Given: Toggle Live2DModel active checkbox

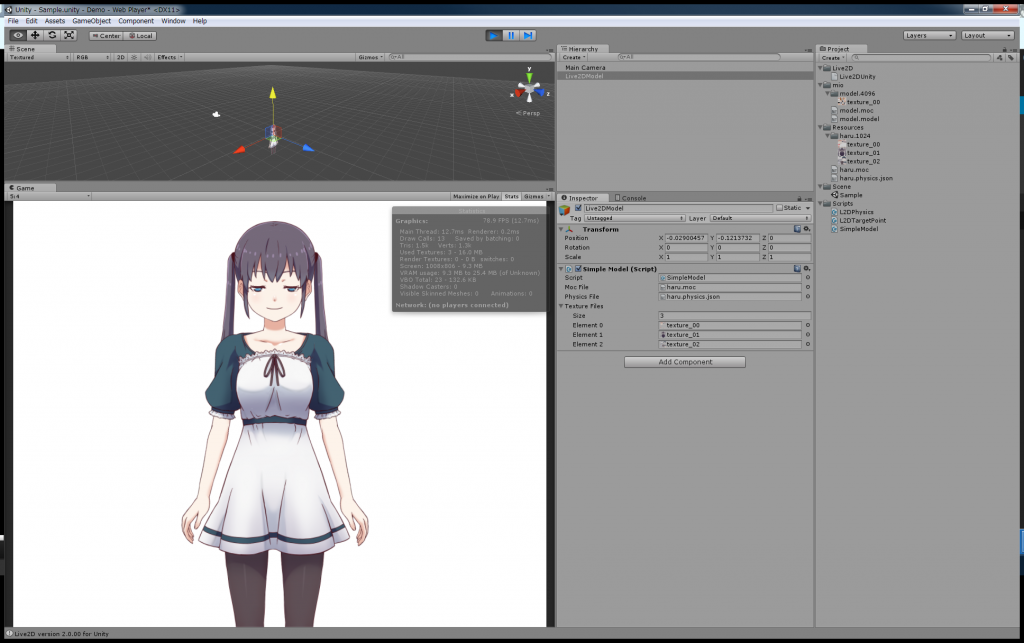Looking at the screenshot, I should [578, 208].
